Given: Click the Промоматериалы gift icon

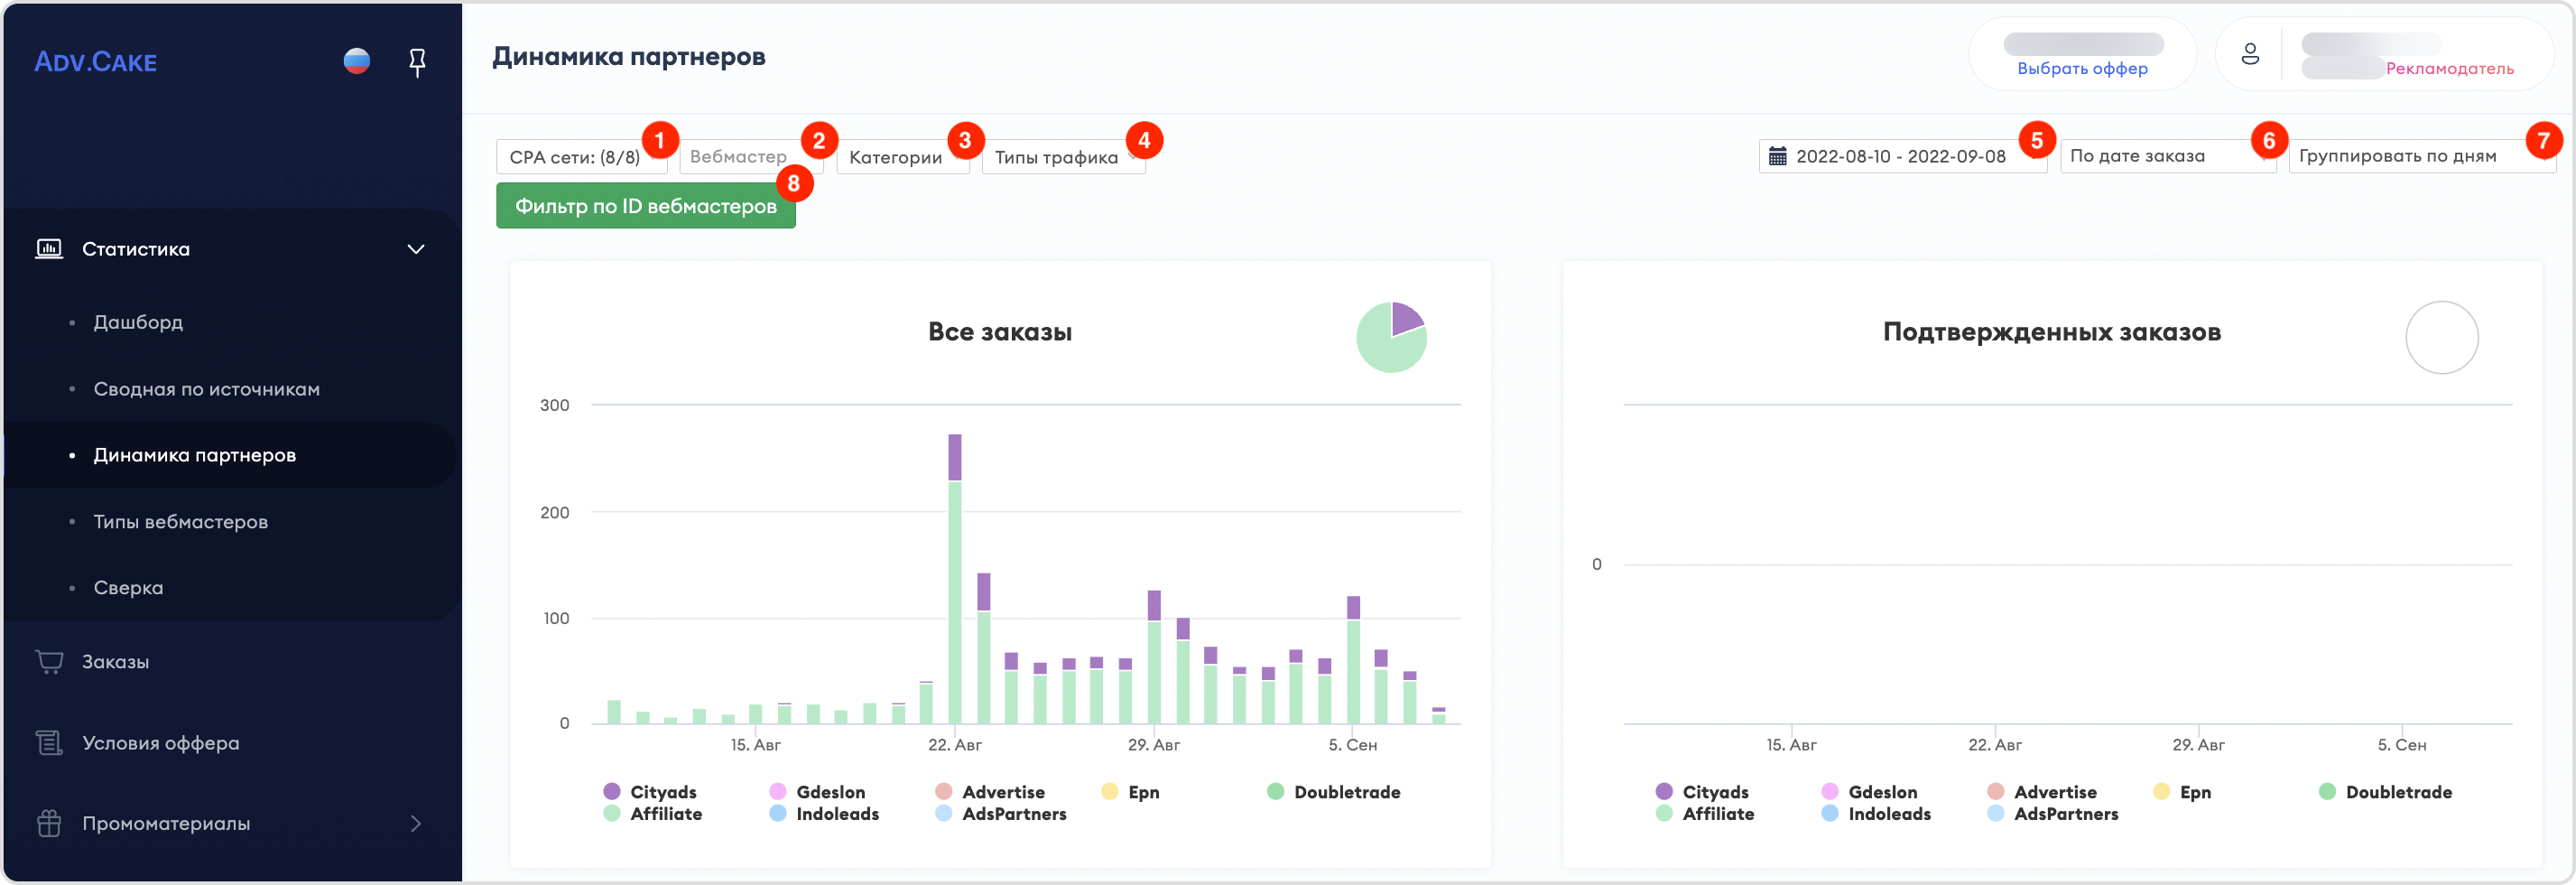Looking at the screenshot, I should pos(49,823).
